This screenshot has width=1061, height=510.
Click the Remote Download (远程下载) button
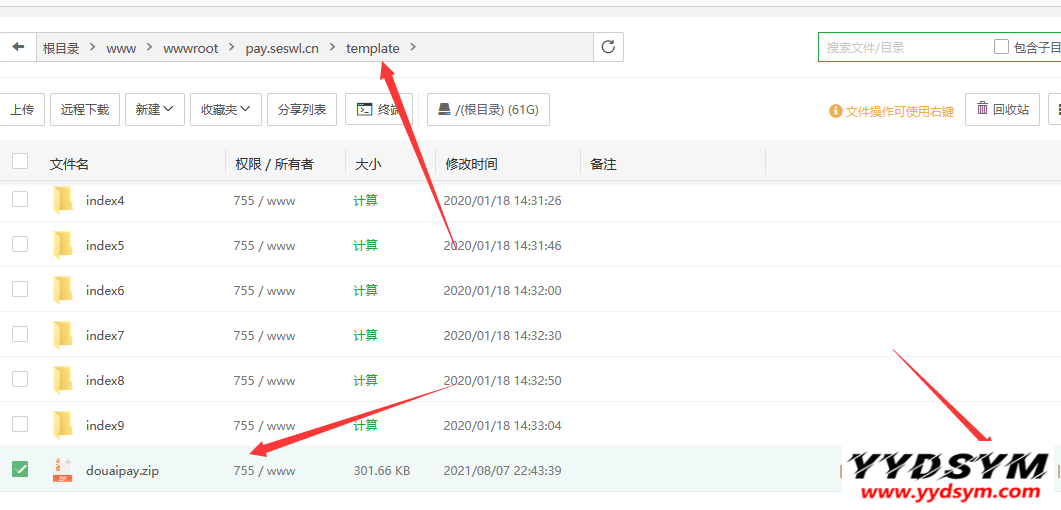(x=85, y=110)
